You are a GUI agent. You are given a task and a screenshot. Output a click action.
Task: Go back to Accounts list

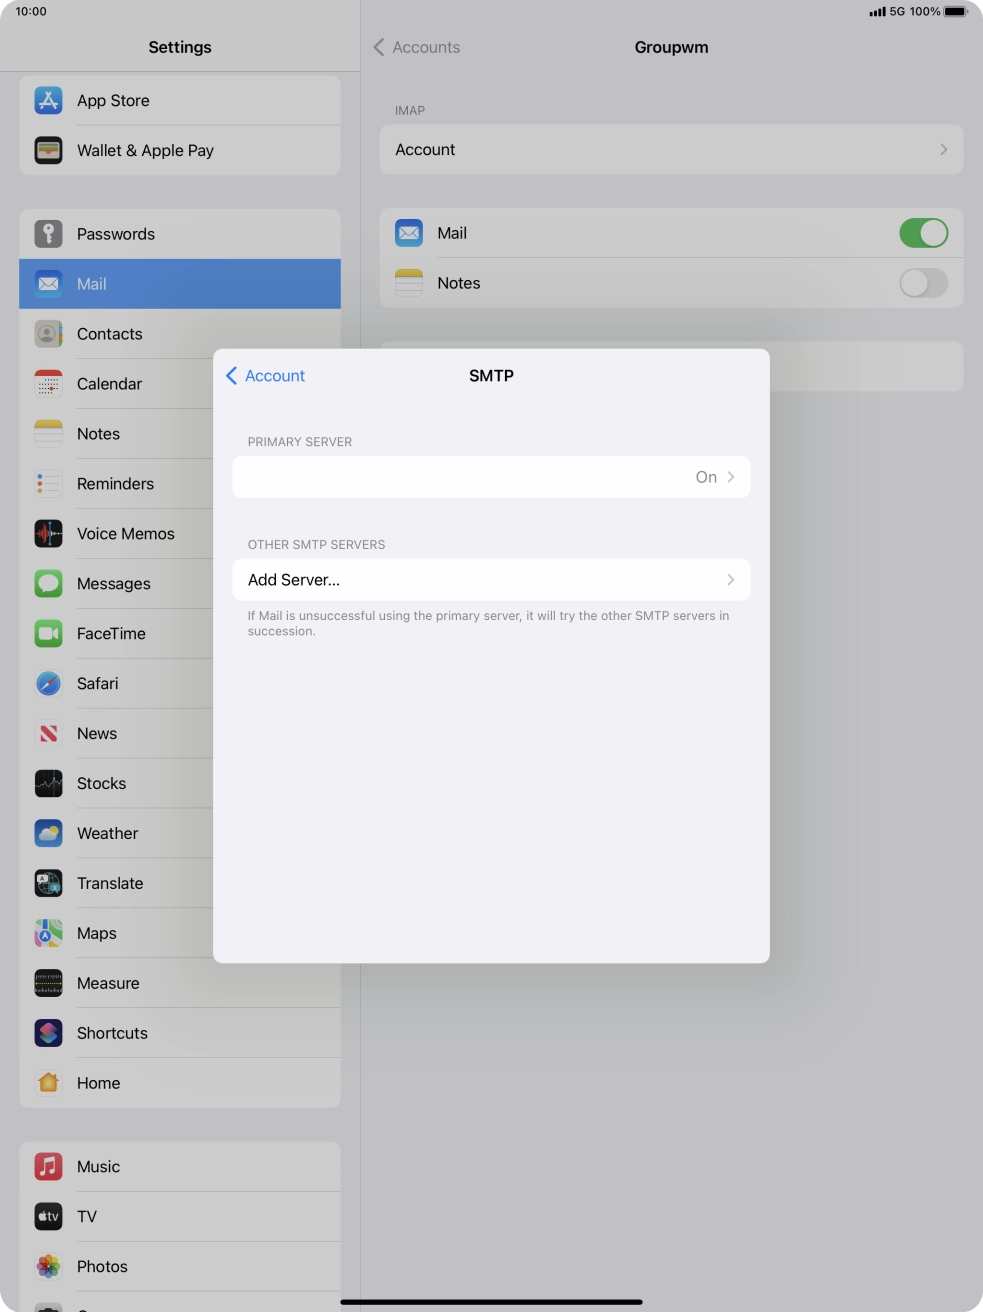pyautogui.click(x=417, y=47)
